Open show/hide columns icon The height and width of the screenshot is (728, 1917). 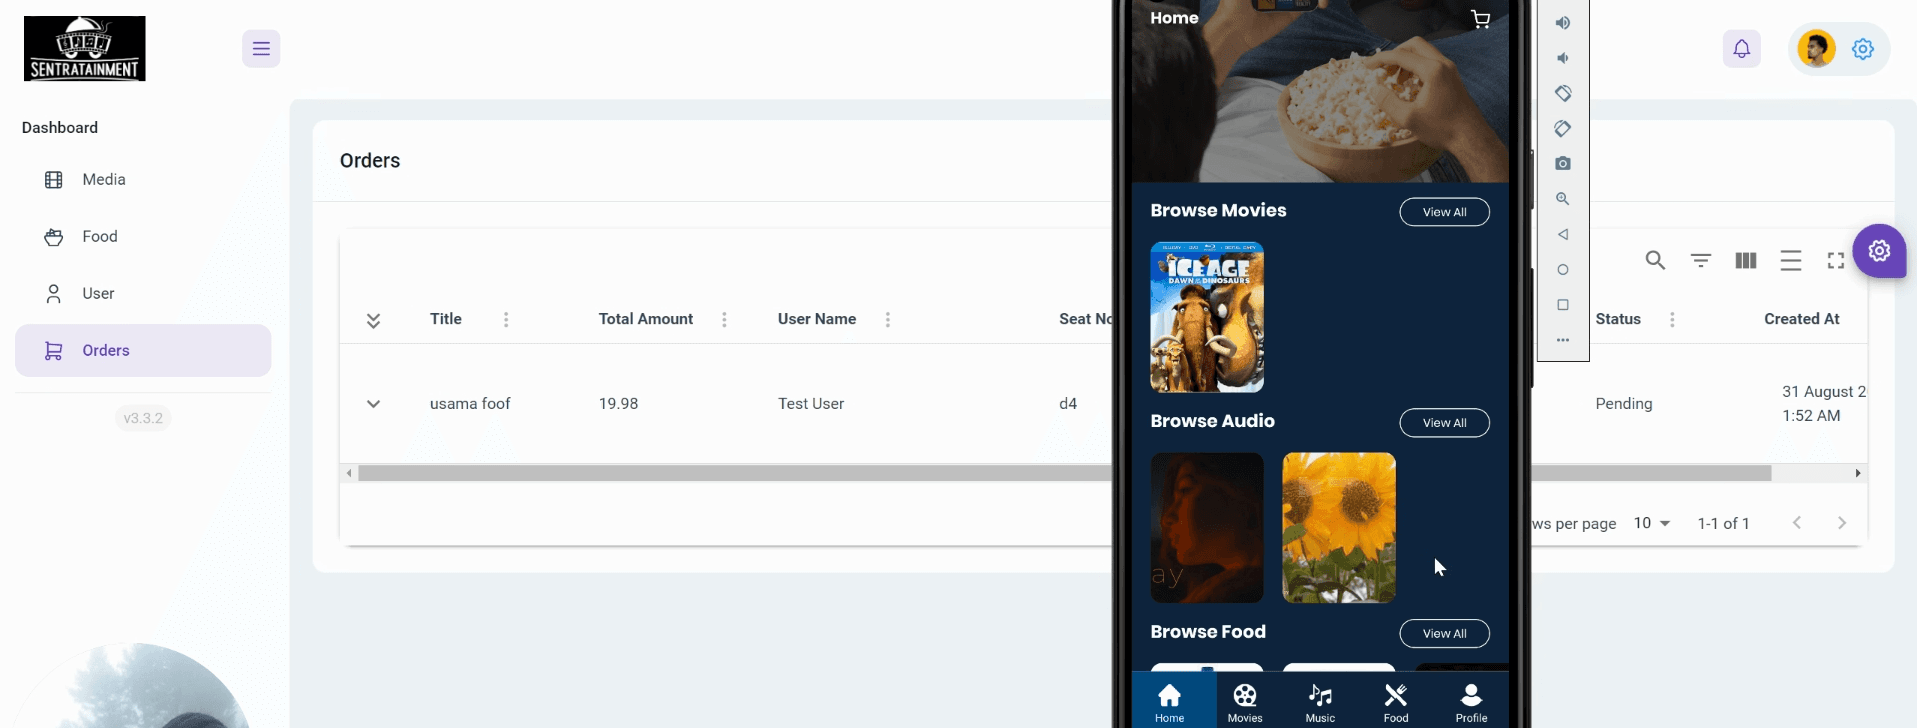pyautogui.click(x=1745, y=261)
